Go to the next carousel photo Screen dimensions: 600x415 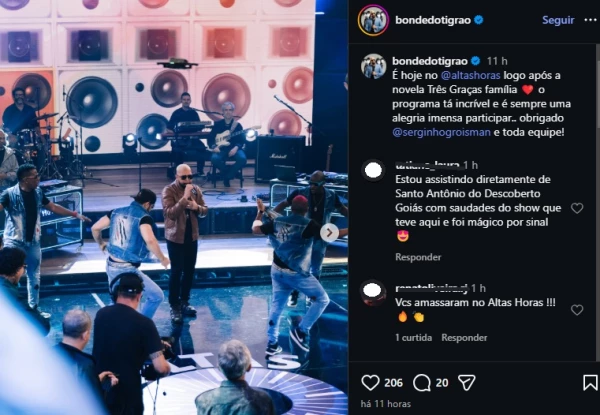click(x=328, y=232)
